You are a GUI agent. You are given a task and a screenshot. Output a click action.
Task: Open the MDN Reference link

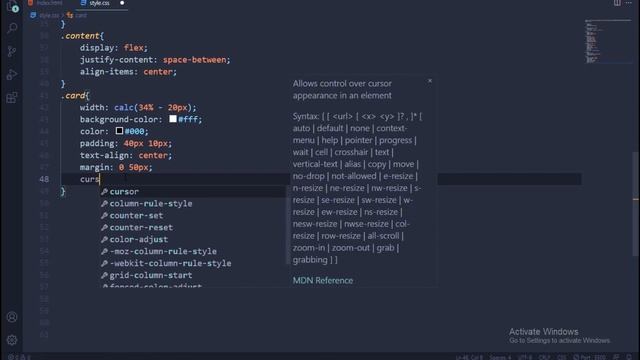tap(322, 280)
